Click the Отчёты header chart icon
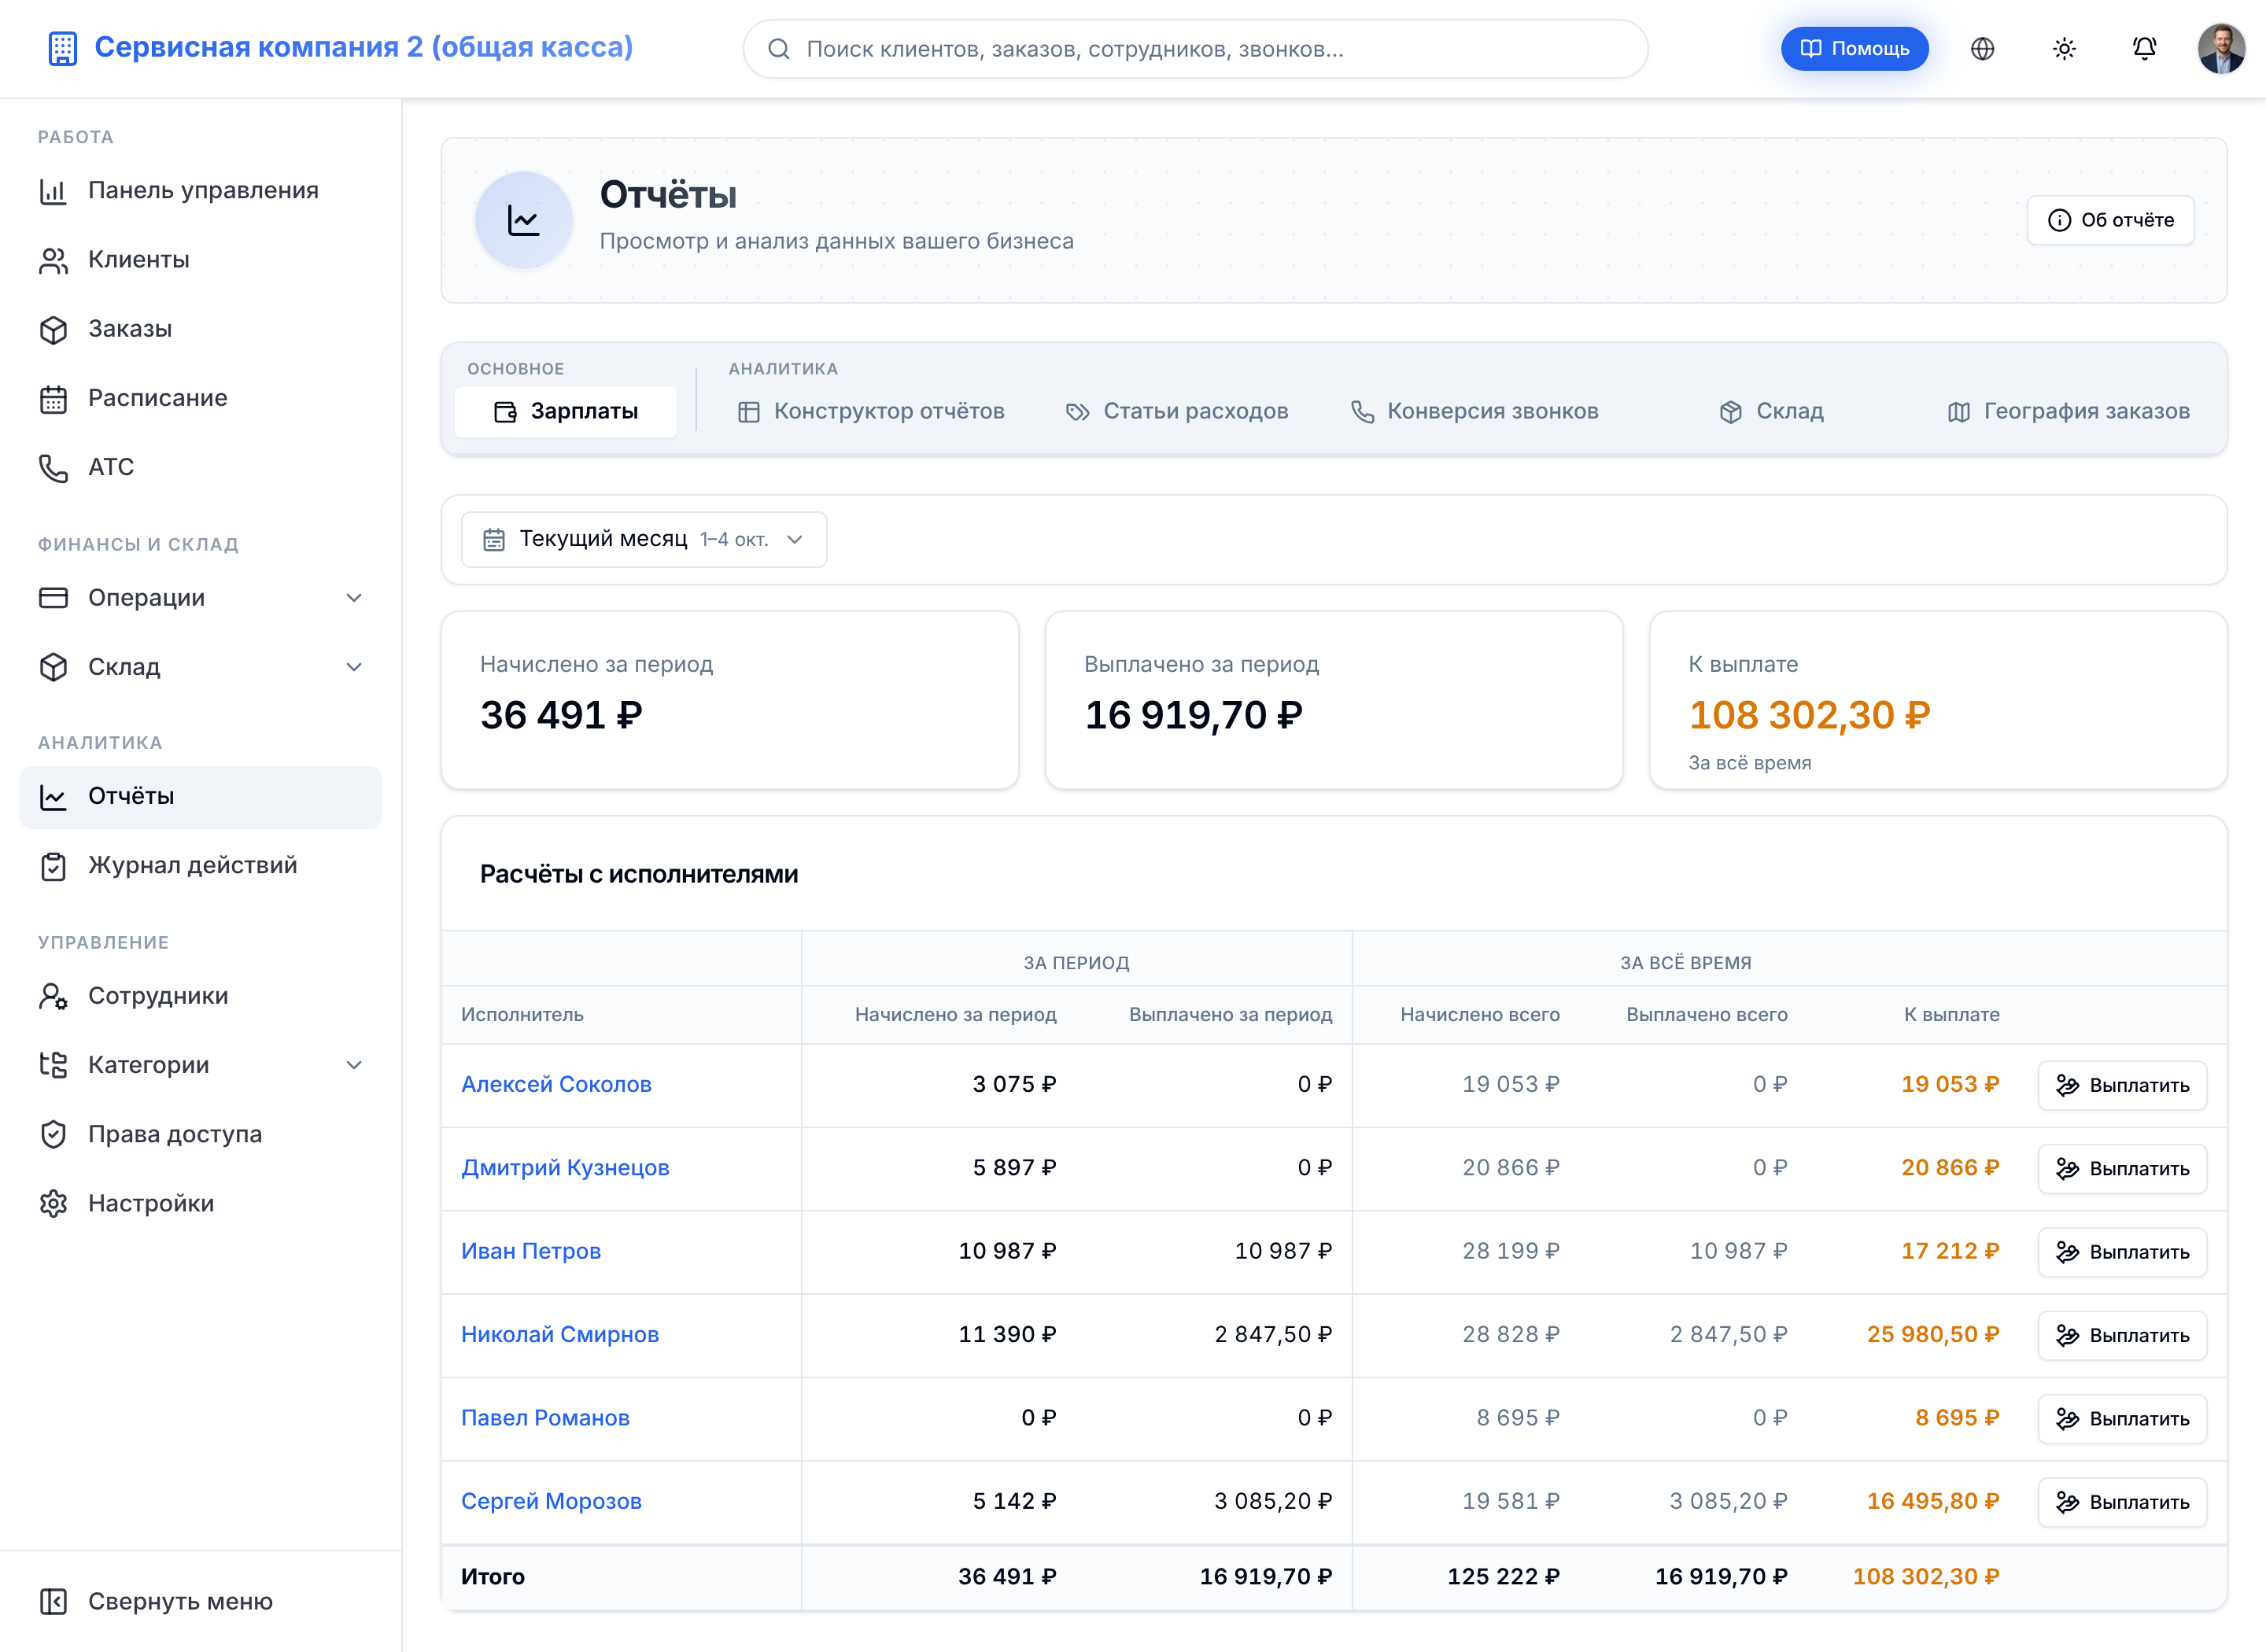 524,220
